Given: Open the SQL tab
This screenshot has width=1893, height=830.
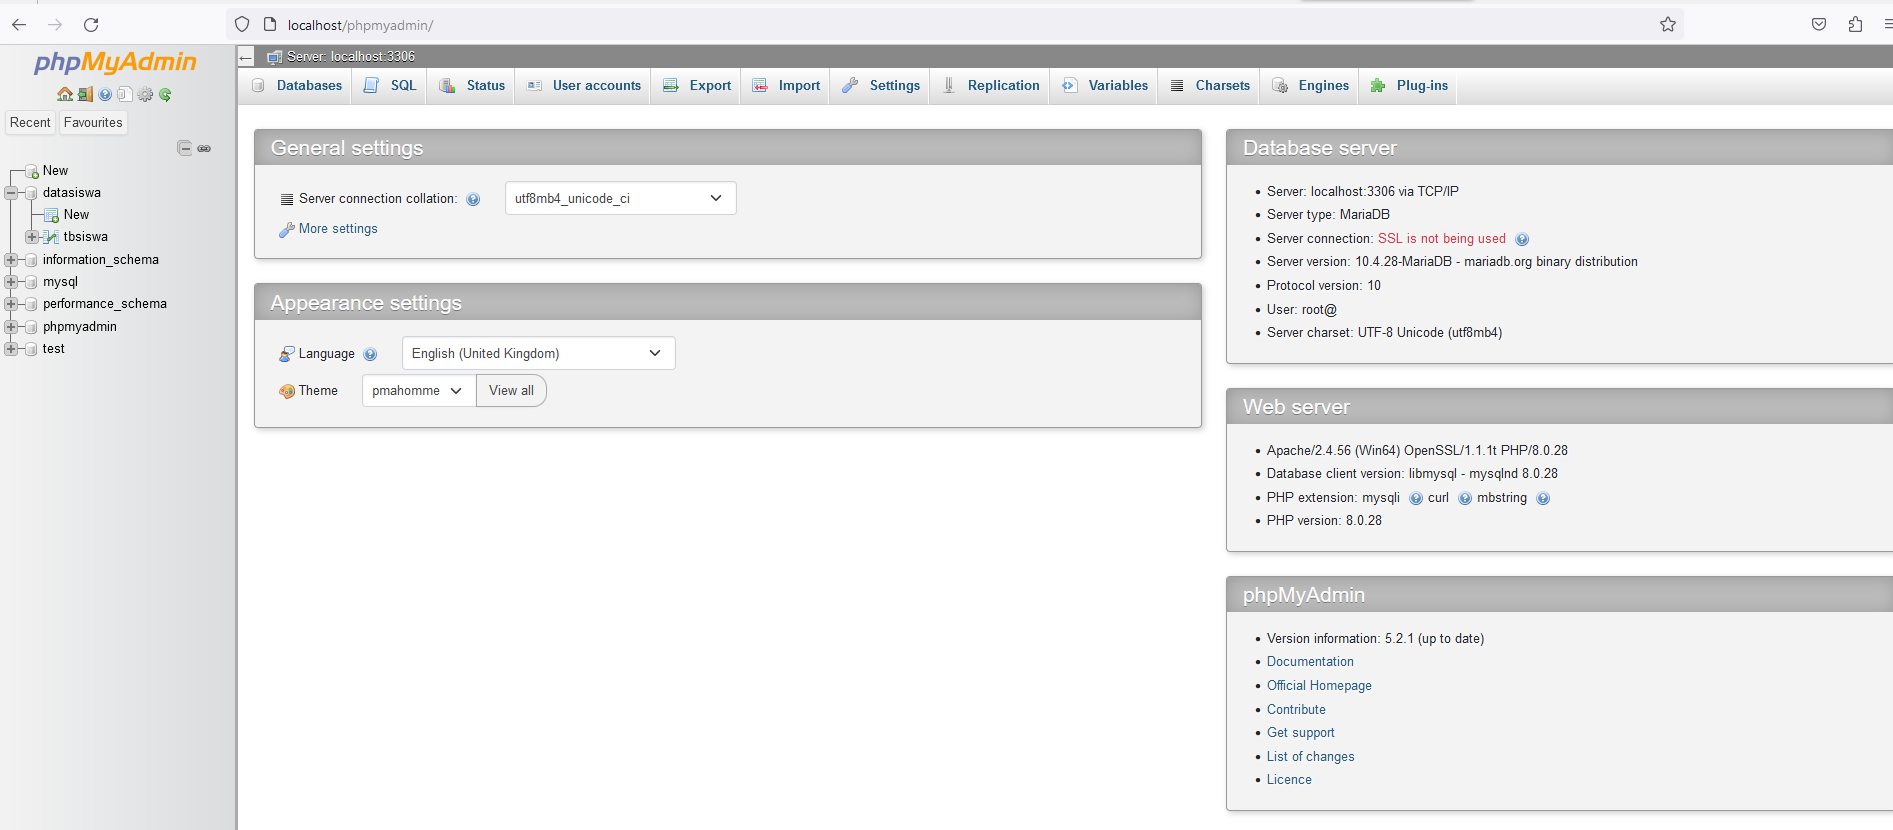Looking at the screenshot, I should [390, 86].
